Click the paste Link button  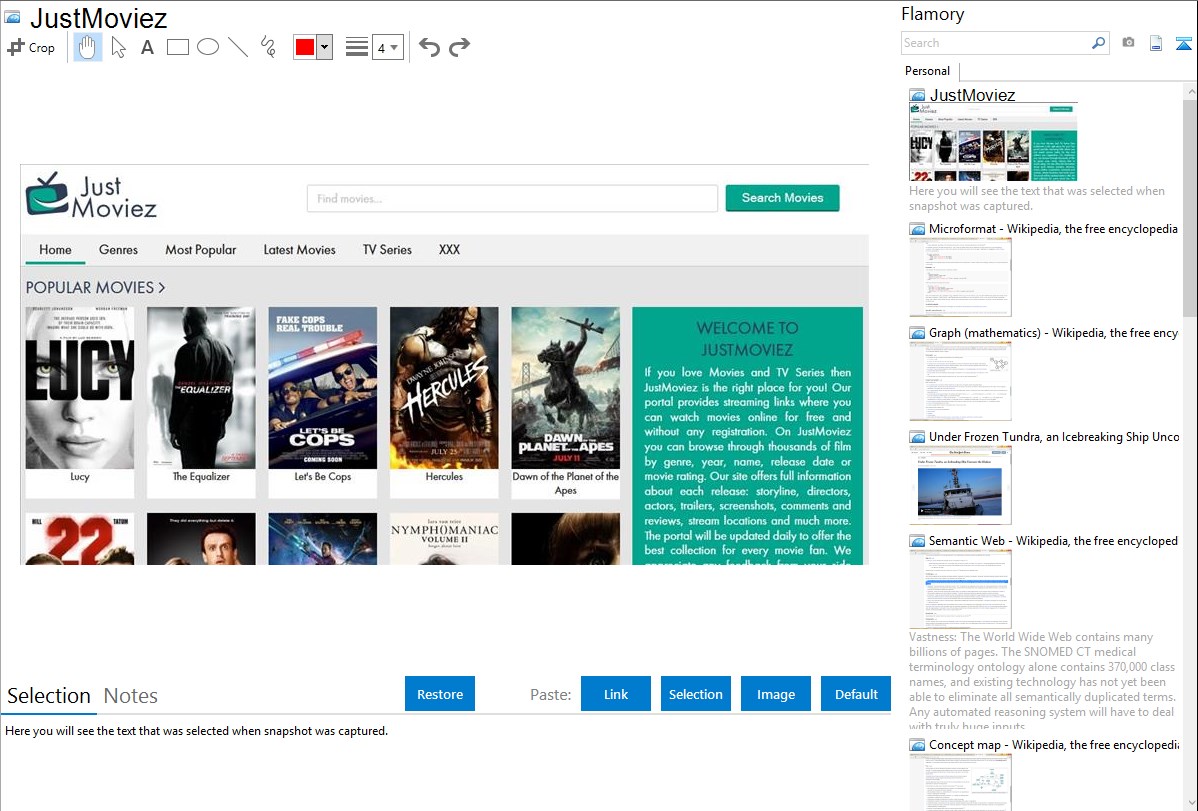pos(616,694)
